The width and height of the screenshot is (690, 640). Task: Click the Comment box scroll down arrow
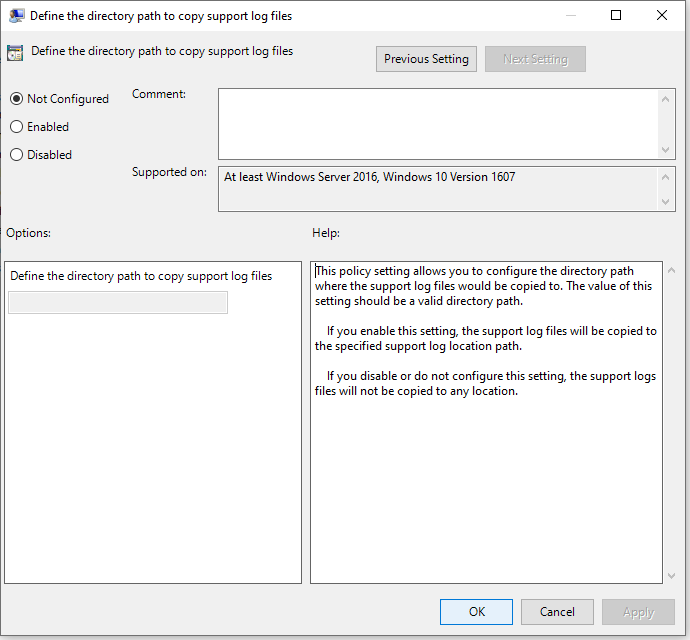[665, 150]
